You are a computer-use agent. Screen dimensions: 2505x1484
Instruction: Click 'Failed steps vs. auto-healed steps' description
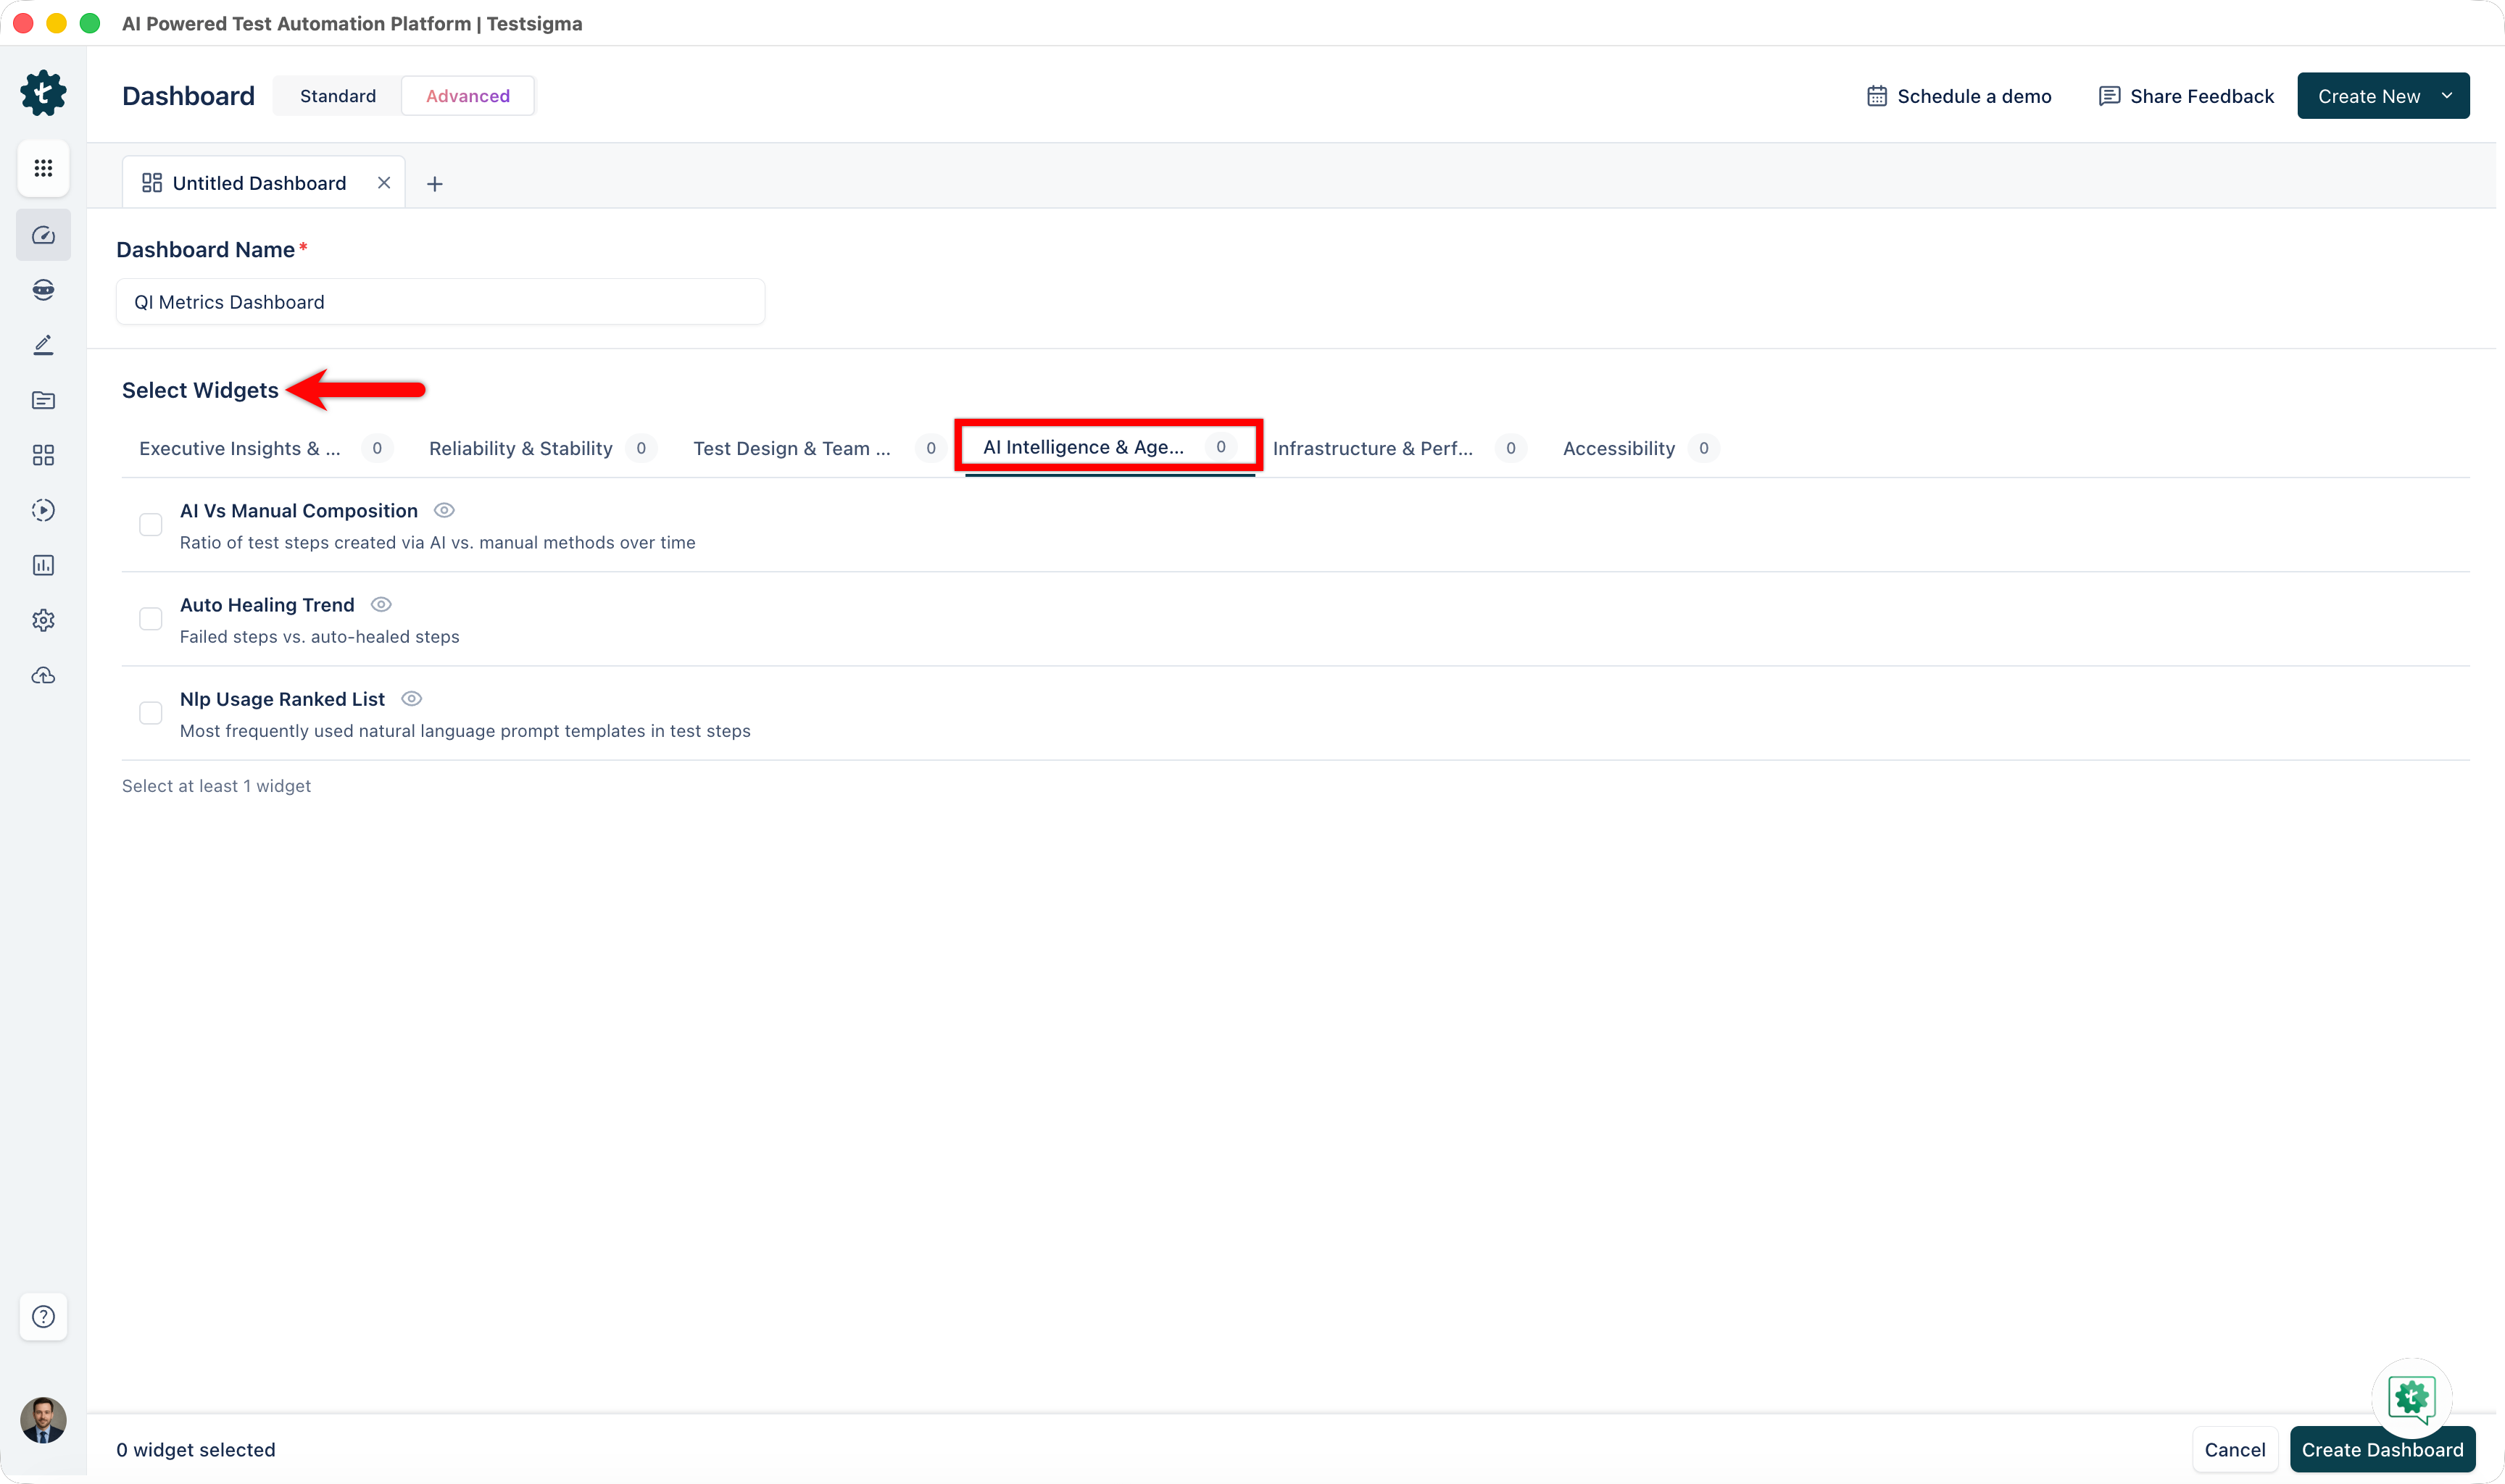(x=320, y=637)
